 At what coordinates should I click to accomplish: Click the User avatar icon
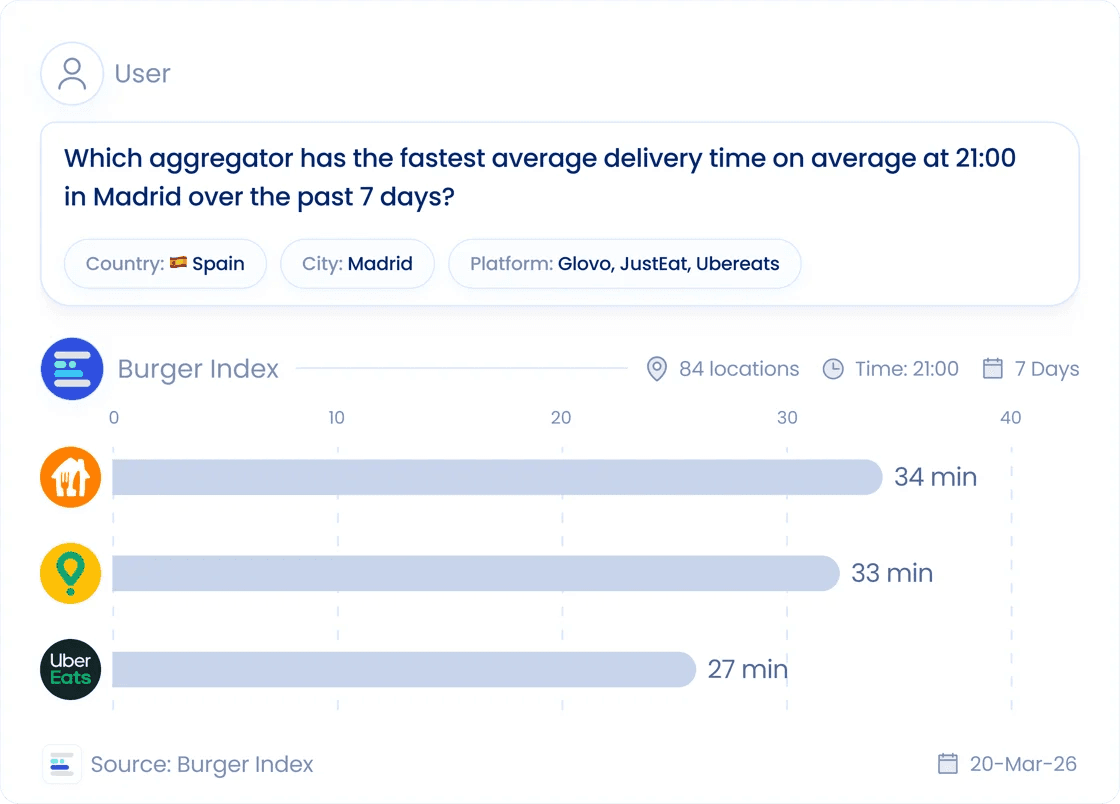[72, 74]
